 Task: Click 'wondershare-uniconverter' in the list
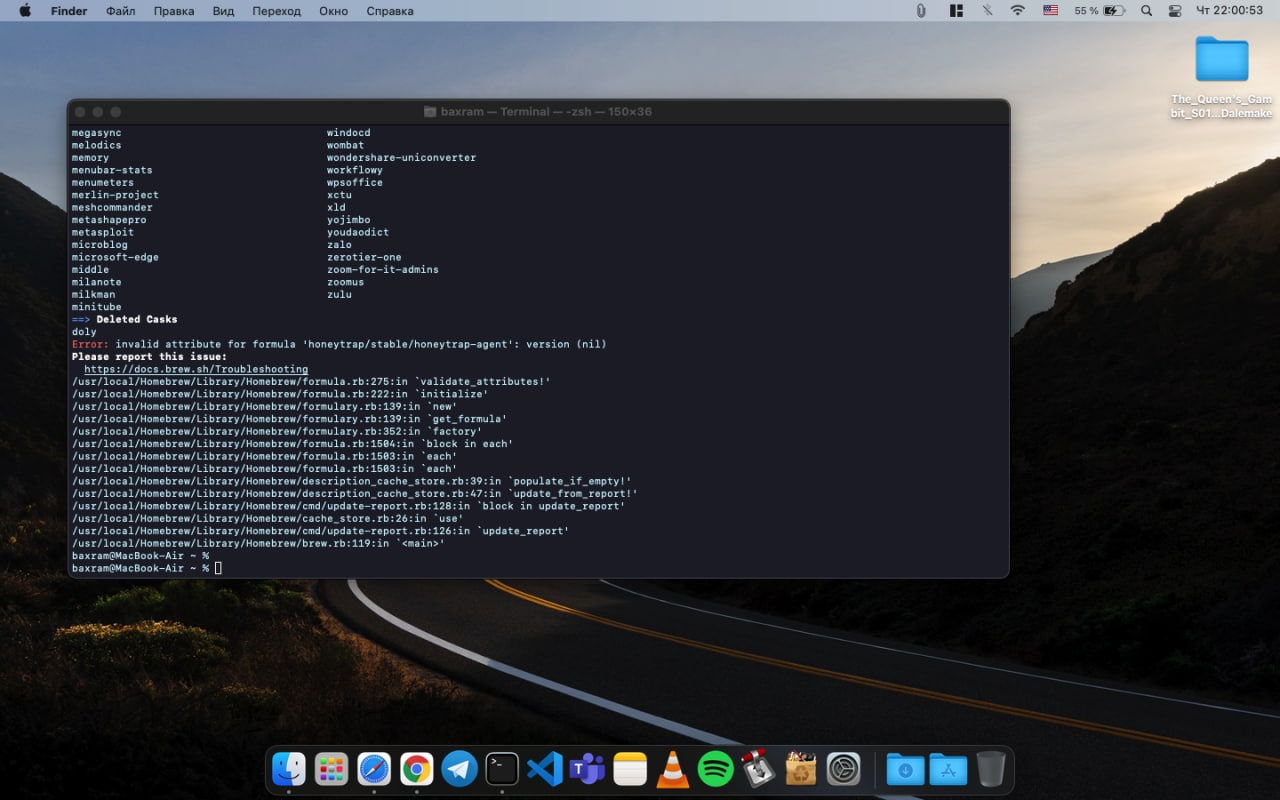click(402, 158)
